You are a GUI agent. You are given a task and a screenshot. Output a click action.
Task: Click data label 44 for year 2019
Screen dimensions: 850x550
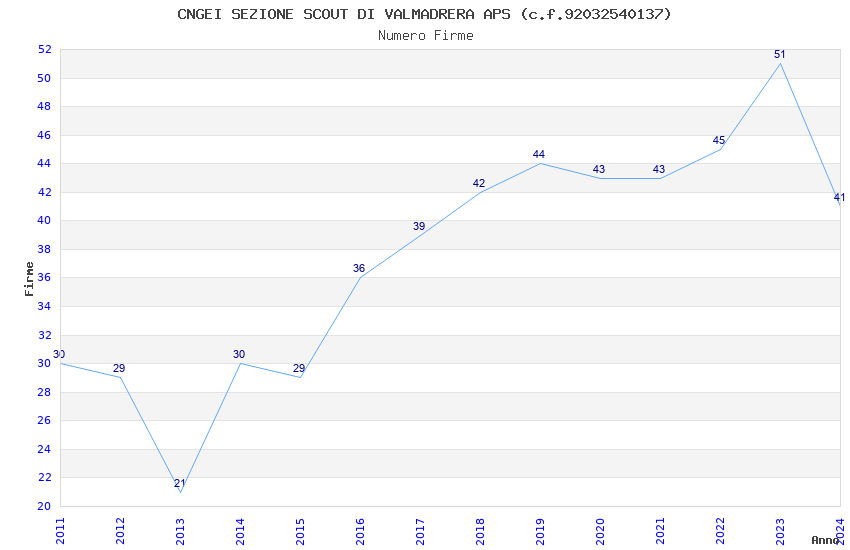point(539,154)
